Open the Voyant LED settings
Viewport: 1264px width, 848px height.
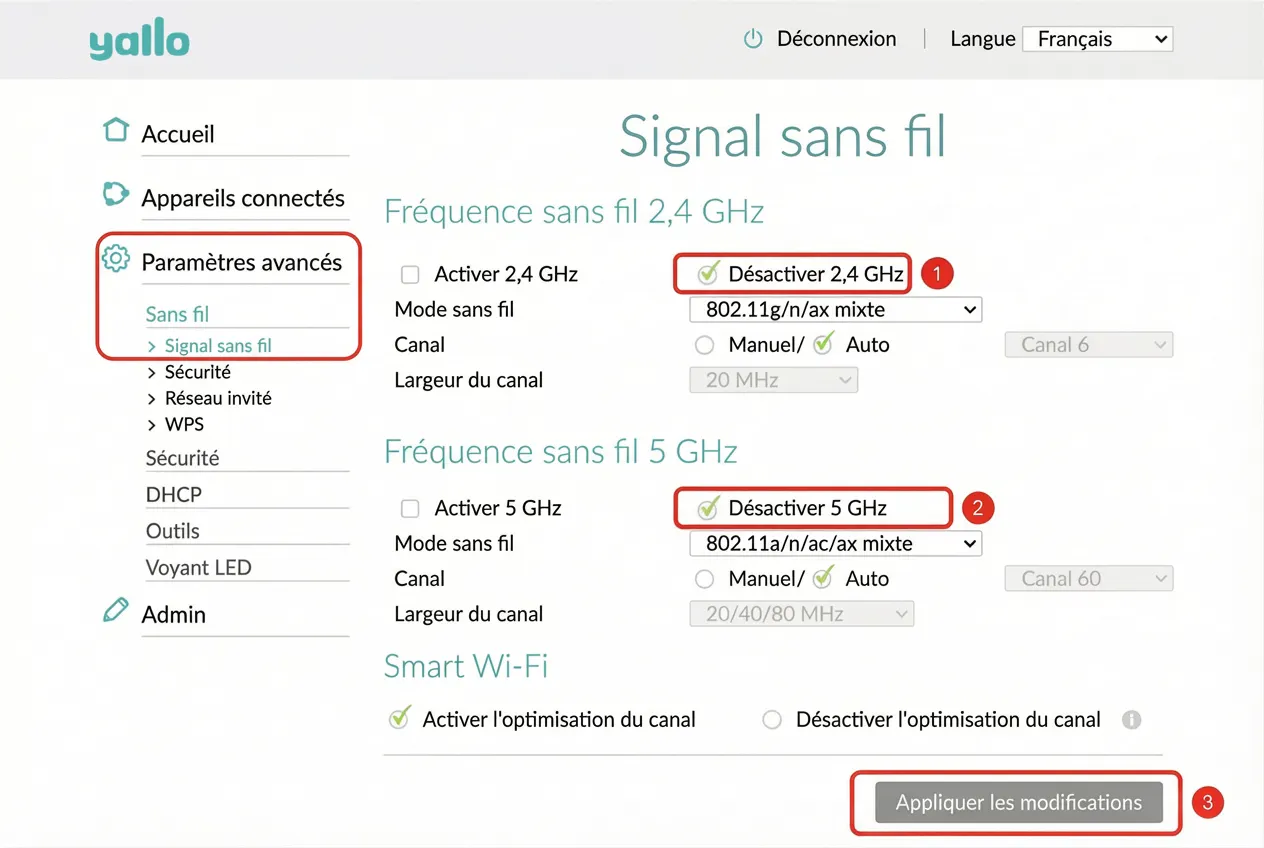pyautogui.click(x=199, y=568)
